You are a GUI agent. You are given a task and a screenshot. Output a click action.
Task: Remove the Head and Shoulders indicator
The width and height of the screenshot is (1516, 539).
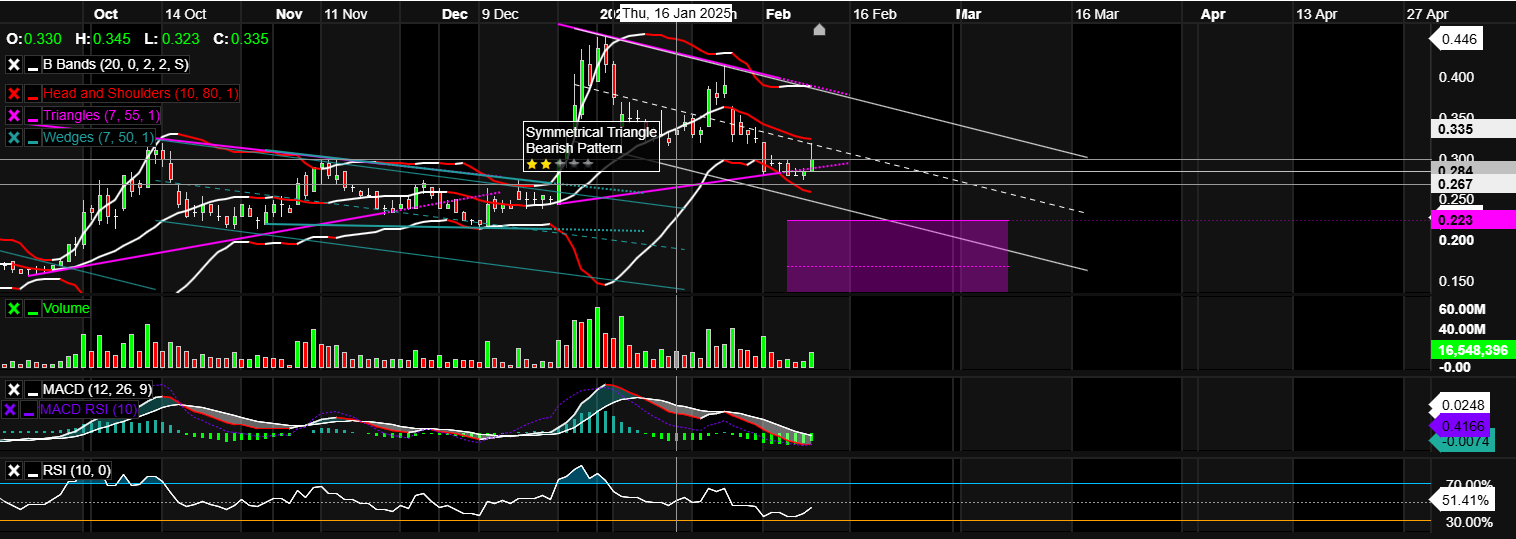click(14, 93)
